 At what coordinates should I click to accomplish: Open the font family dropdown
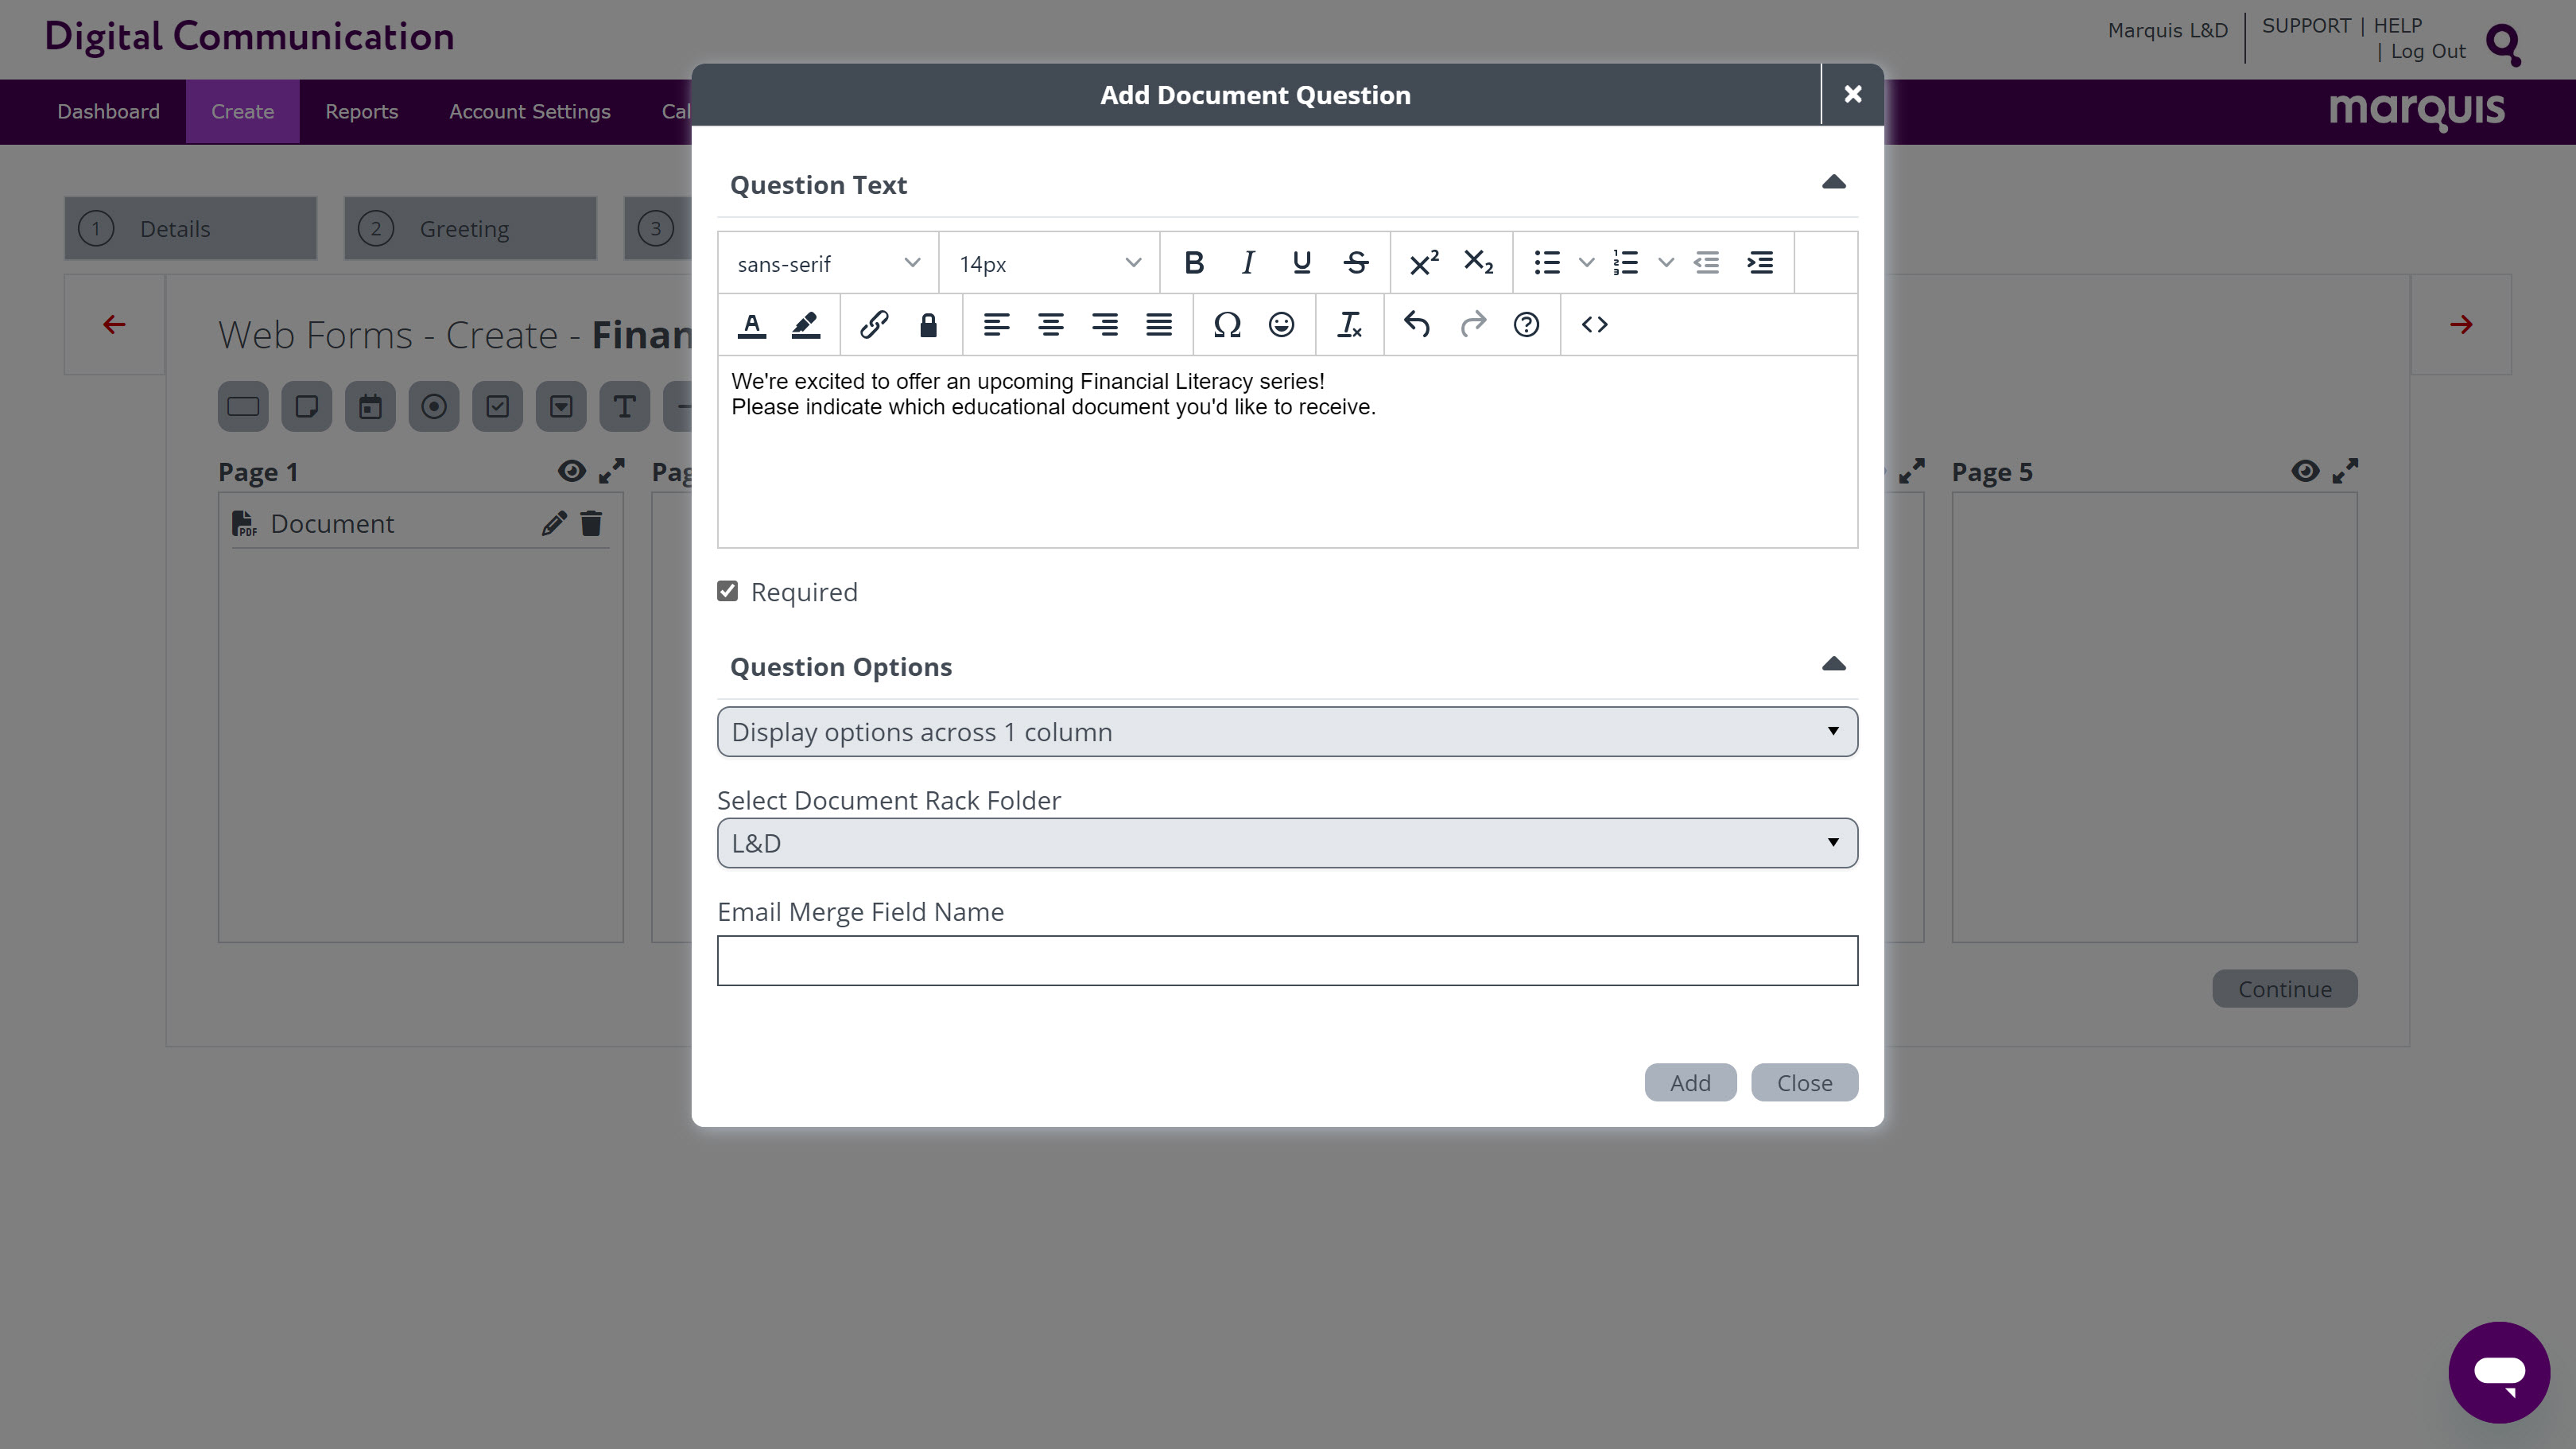[828, 264]
